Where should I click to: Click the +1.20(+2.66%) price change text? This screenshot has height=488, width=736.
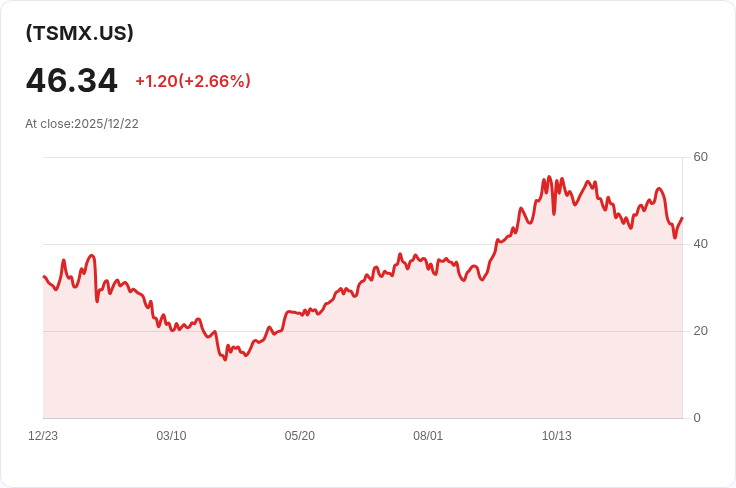pyautogui.click(x=193, y=81)
